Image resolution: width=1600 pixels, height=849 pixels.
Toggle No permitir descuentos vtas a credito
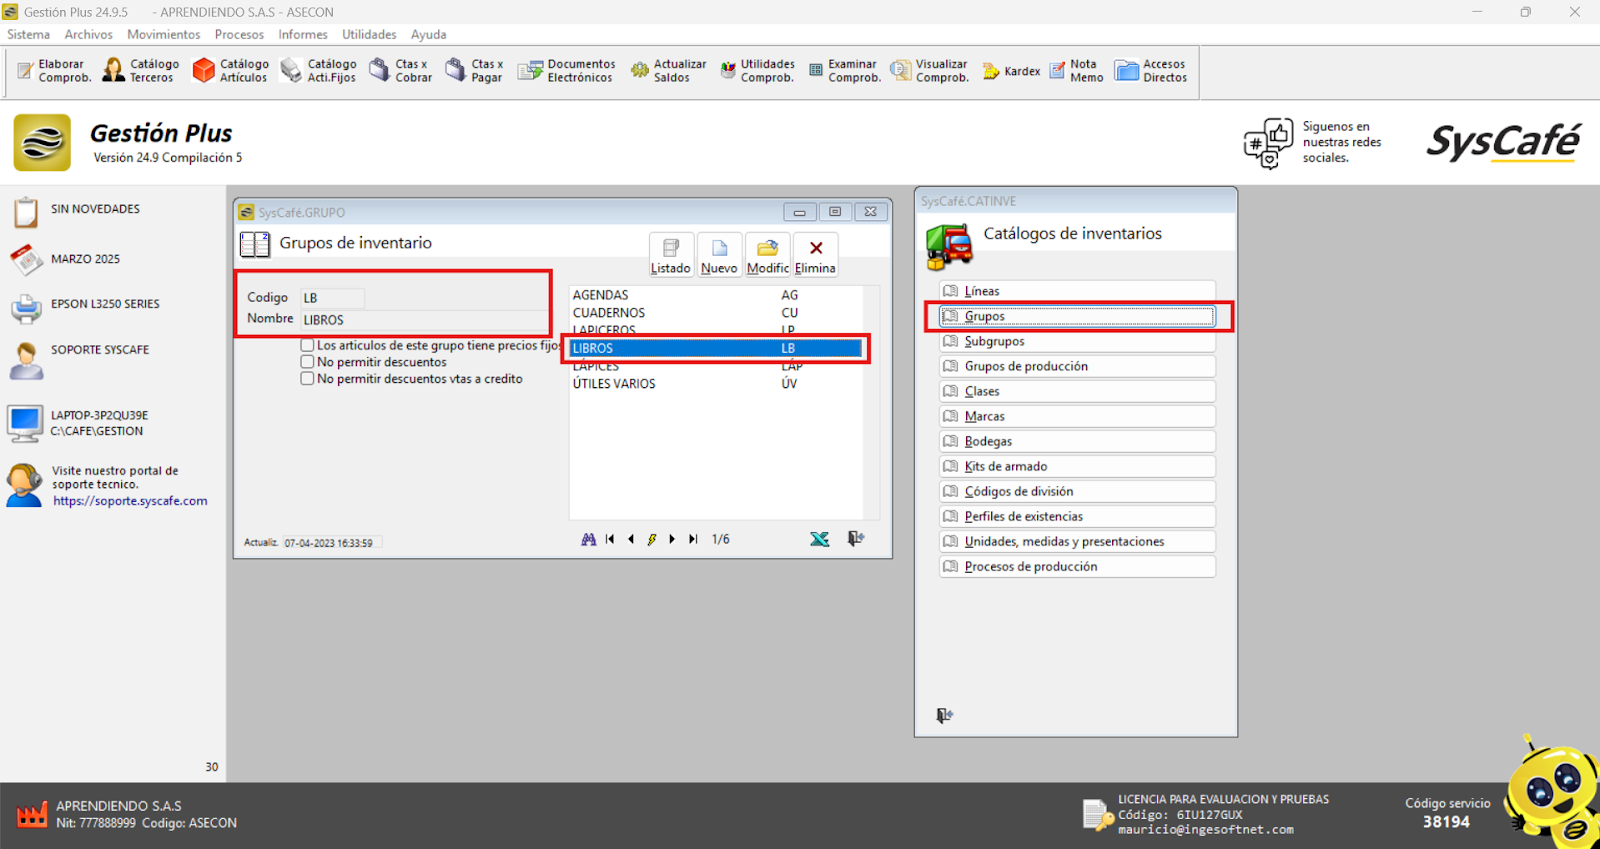(308, 379)
